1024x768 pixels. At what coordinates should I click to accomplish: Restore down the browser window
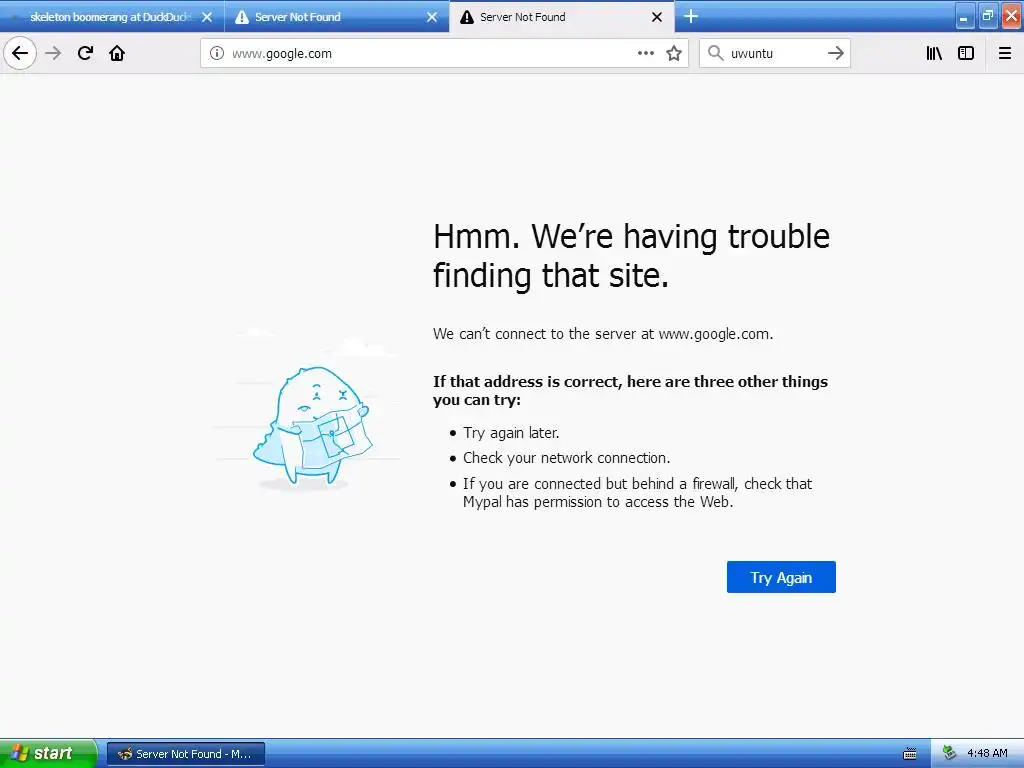[987, 17]
